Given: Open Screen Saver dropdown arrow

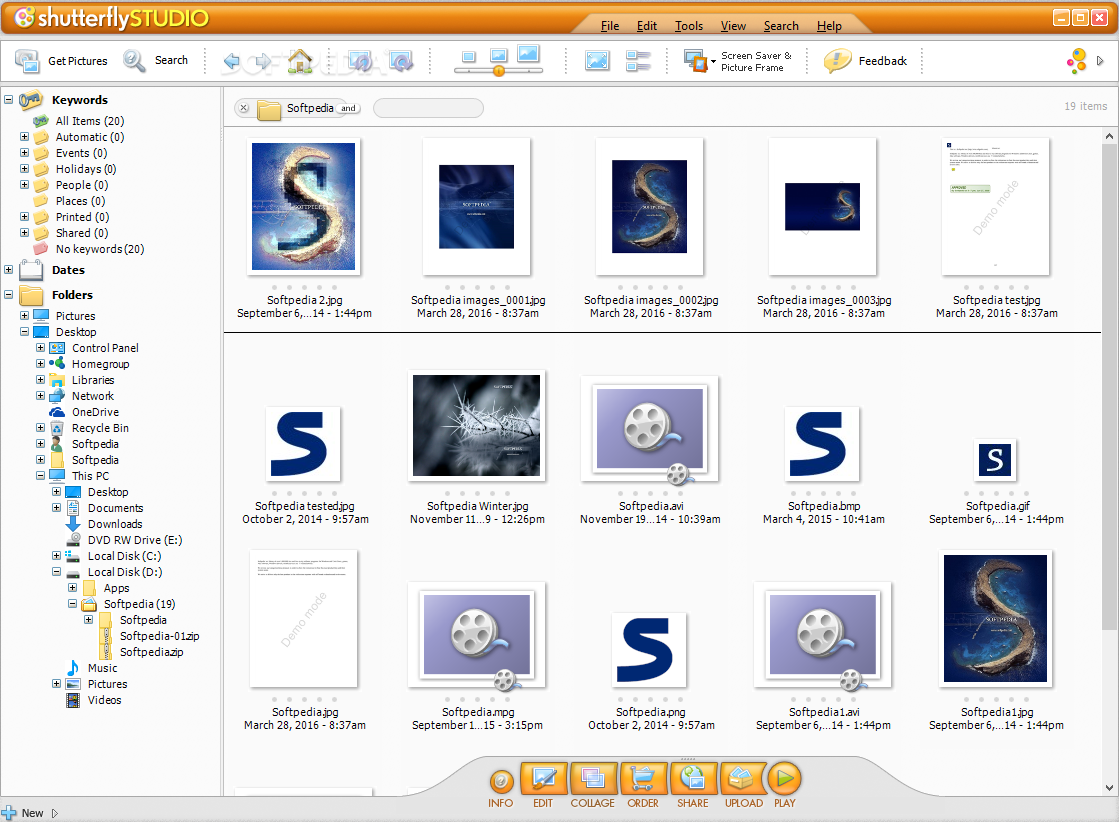Looking at the screenshot, I should 713,61.
